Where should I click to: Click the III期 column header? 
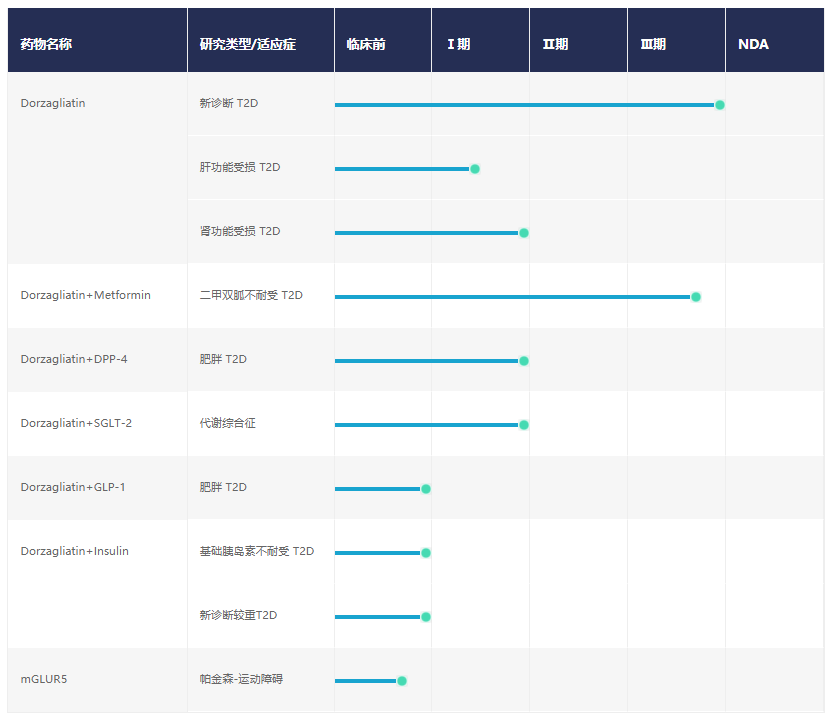tap(676, 40)
